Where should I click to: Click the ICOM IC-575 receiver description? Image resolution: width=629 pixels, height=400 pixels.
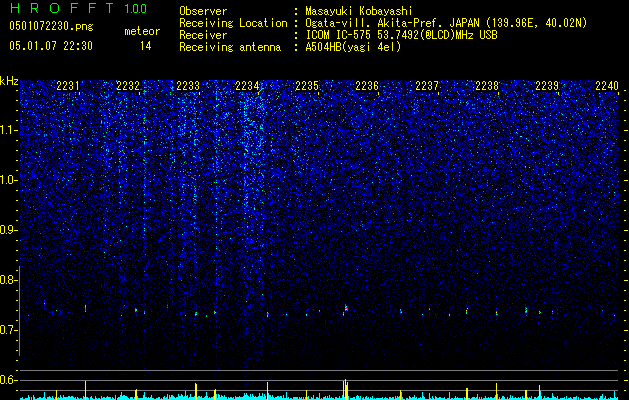point(401,35)
